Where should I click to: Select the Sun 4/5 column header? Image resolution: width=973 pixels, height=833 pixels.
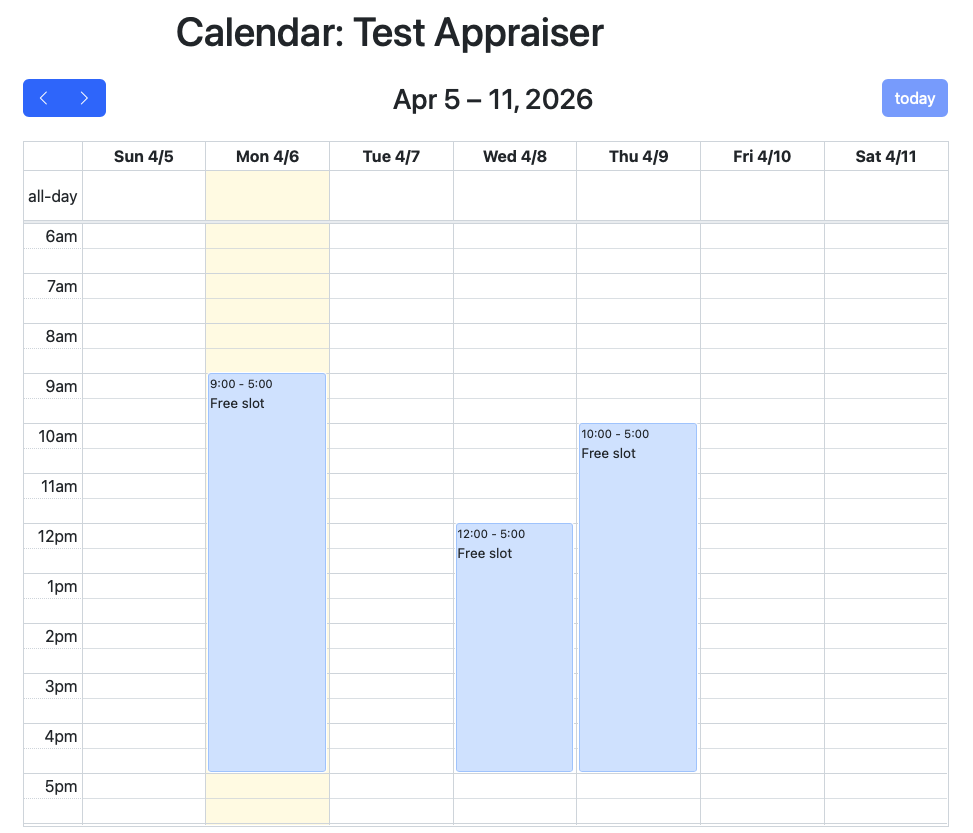point(144,156)
